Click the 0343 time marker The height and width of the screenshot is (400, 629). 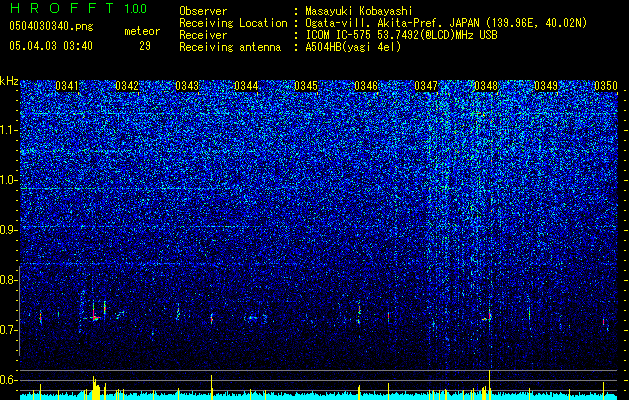pyautogui.click(x=187, y=86)
